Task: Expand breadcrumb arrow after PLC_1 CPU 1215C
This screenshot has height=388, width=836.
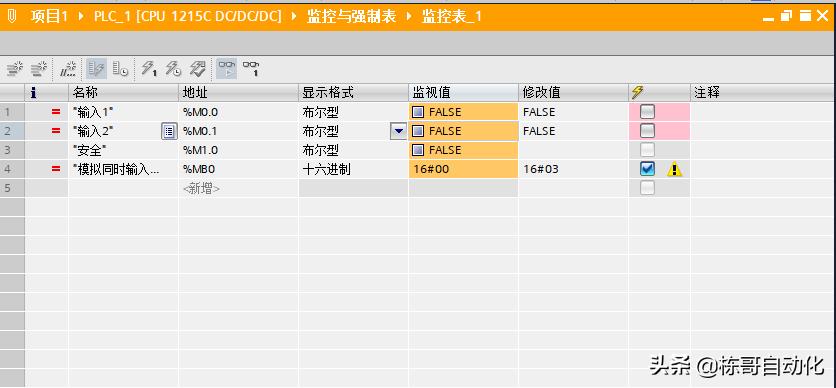Action: tap(294, 17)
